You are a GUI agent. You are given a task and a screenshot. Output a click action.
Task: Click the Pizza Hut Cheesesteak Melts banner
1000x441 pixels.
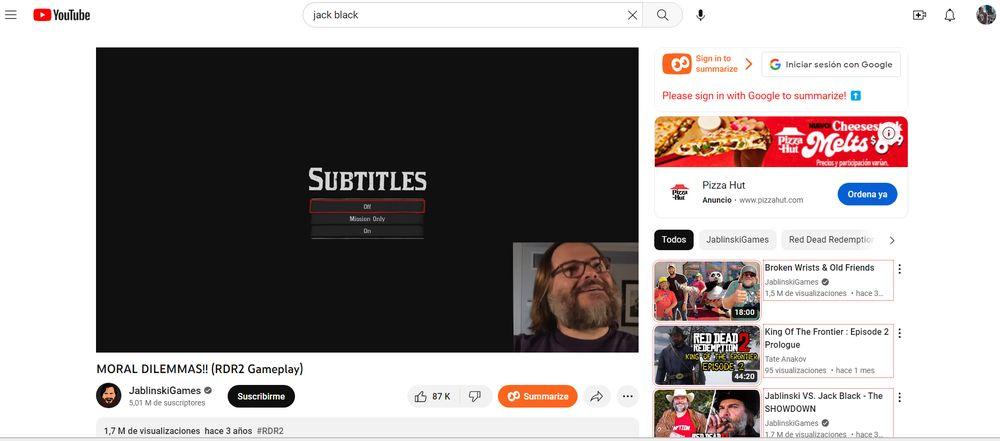click(781, 142)
